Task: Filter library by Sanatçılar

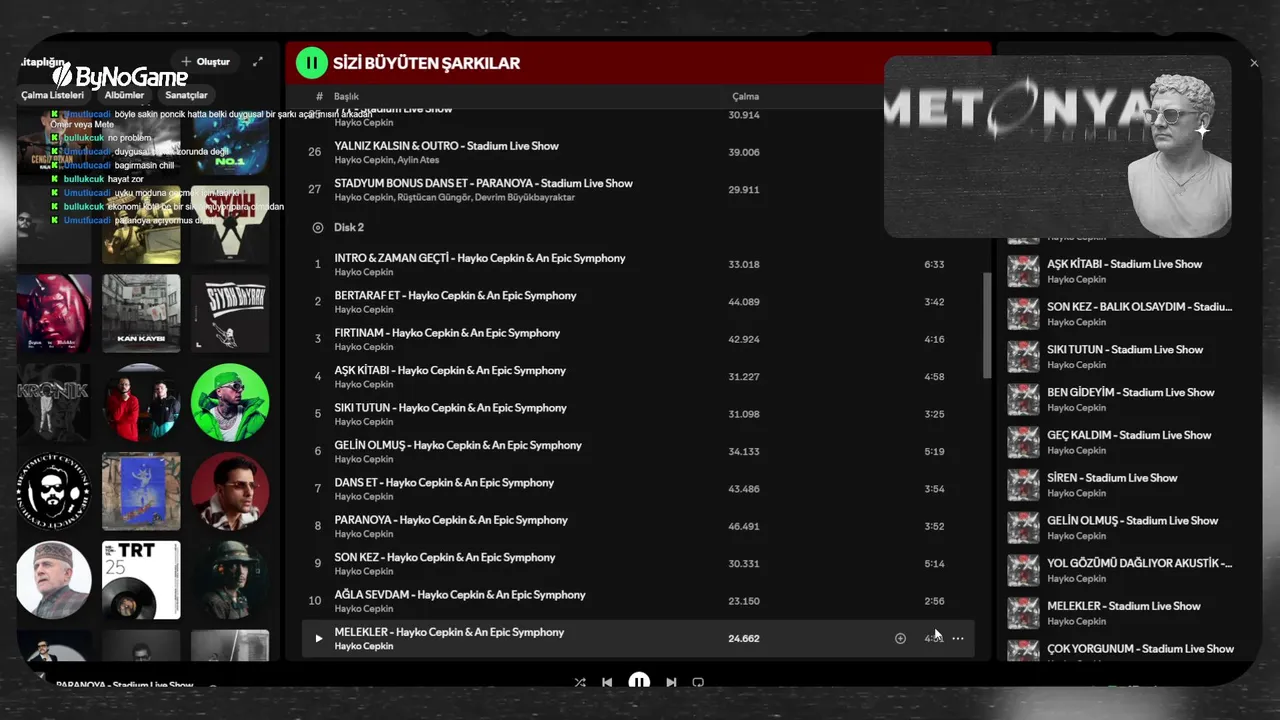Action: click(186, 95)
